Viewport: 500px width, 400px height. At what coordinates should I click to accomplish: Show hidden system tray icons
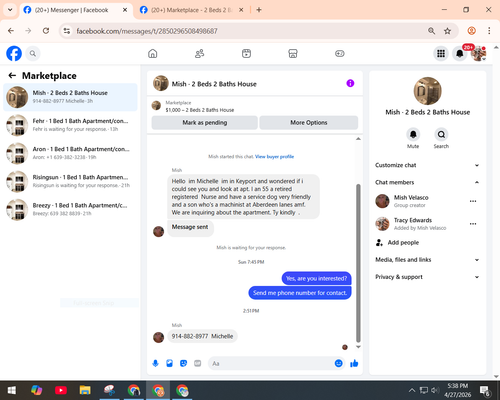point(412,390)
